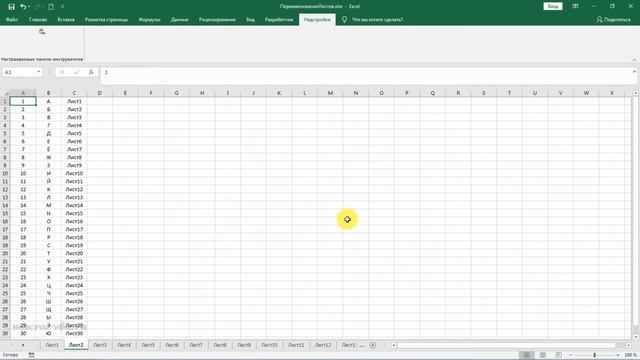The image size is (640, 360).
Task: Expand the formula bar
Action: tap(634, 71)
